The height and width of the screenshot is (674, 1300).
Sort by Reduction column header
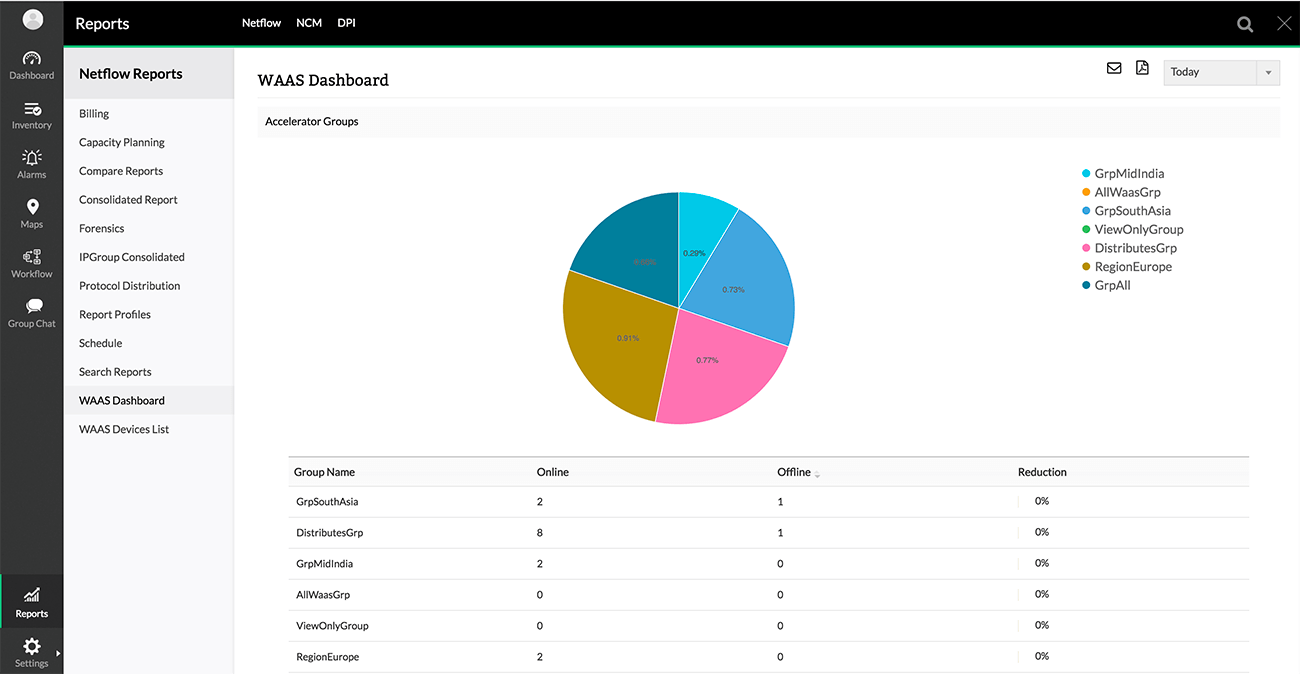pos(1042,472)
